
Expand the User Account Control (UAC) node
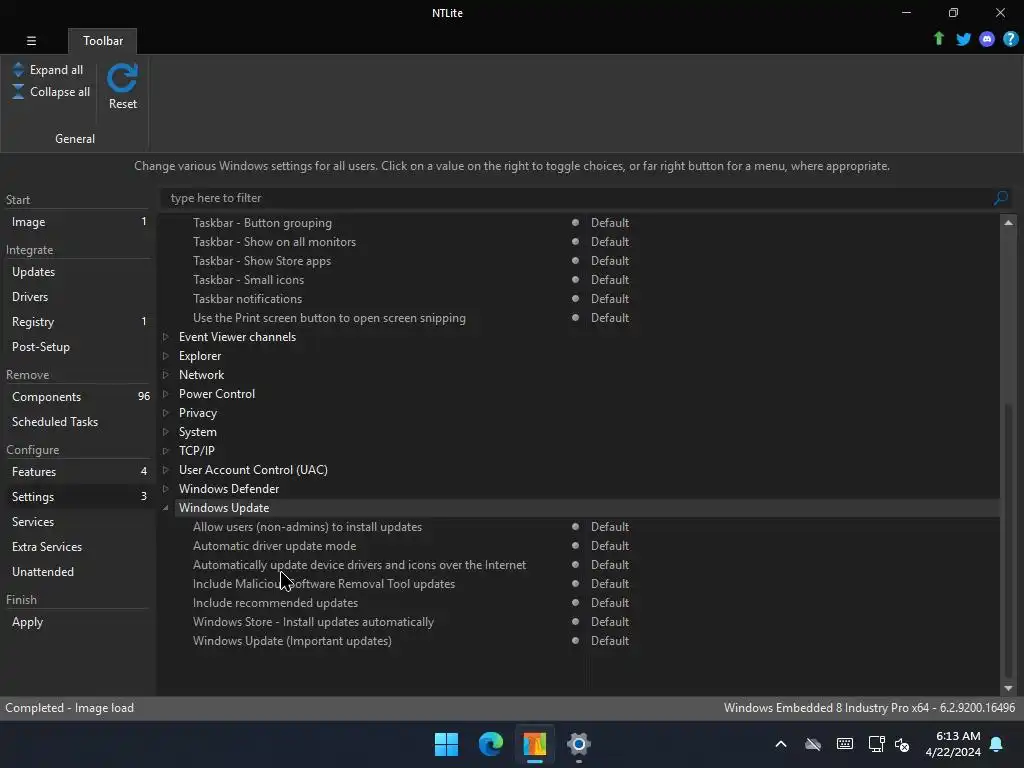point(166,470)
